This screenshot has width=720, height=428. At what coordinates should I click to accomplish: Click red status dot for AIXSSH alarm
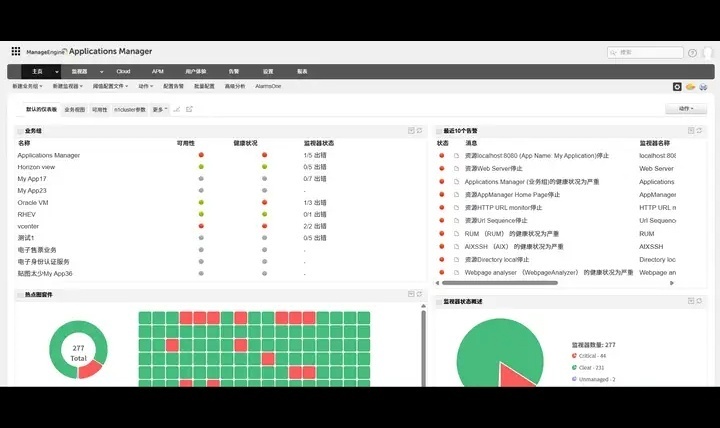tap(442, 247)
